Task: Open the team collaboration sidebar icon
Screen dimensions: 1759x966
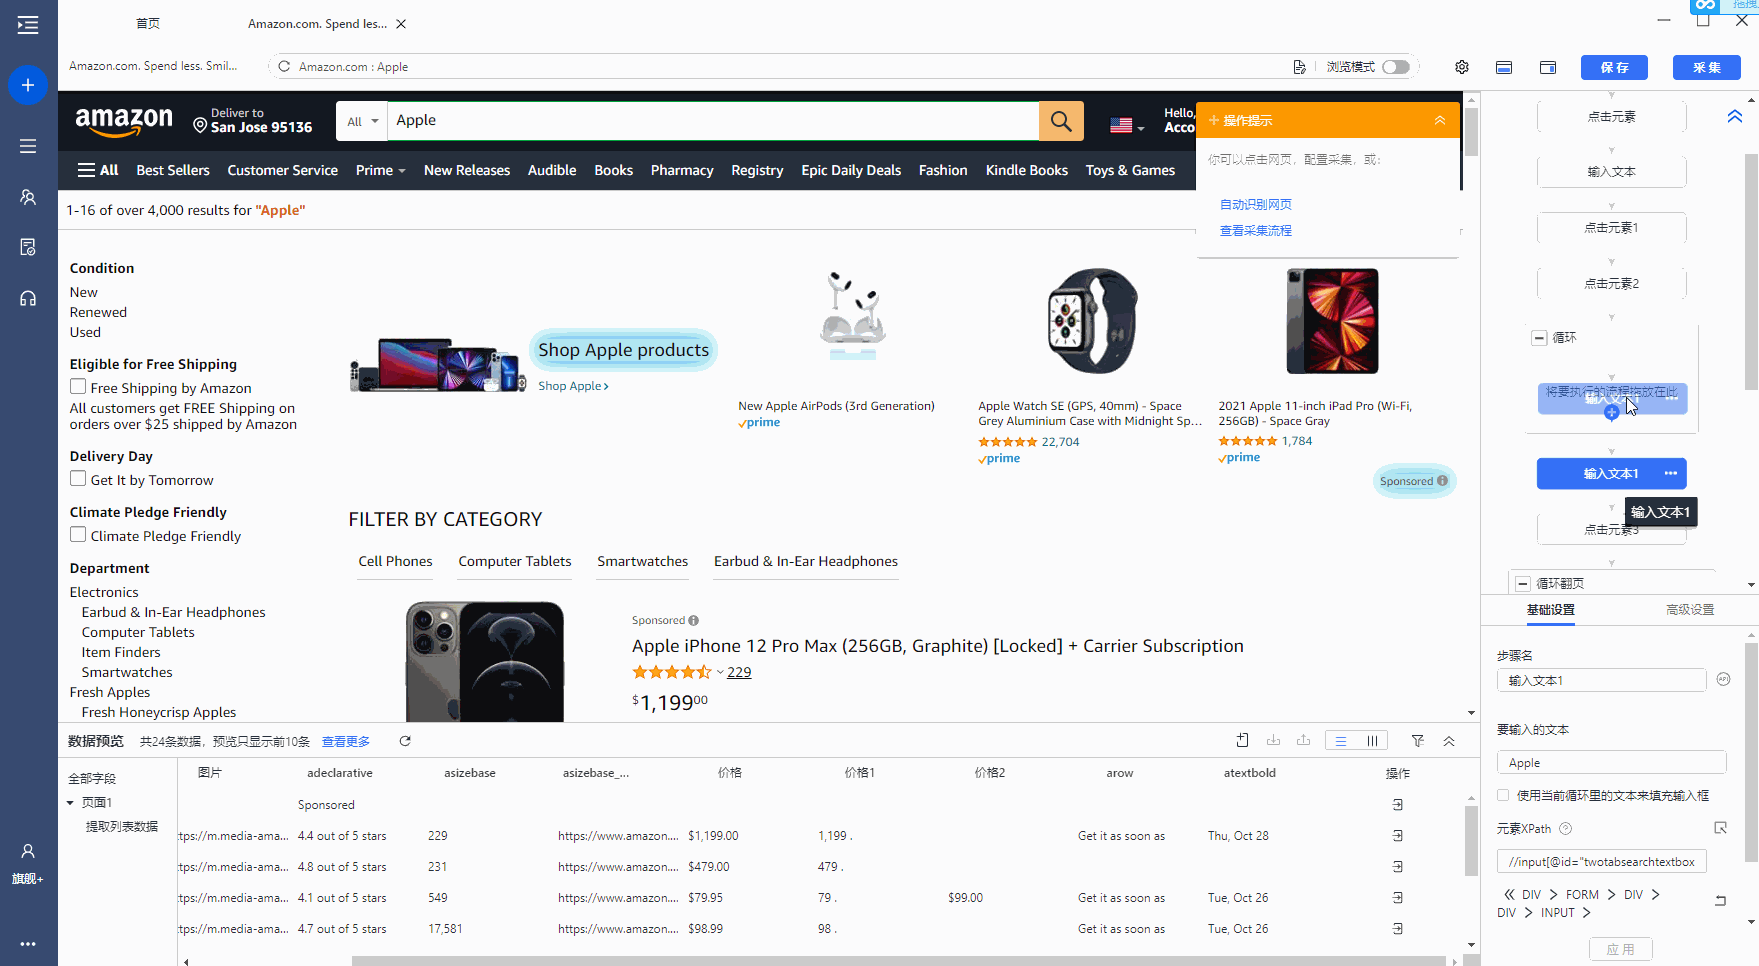Action: (28, 197)
